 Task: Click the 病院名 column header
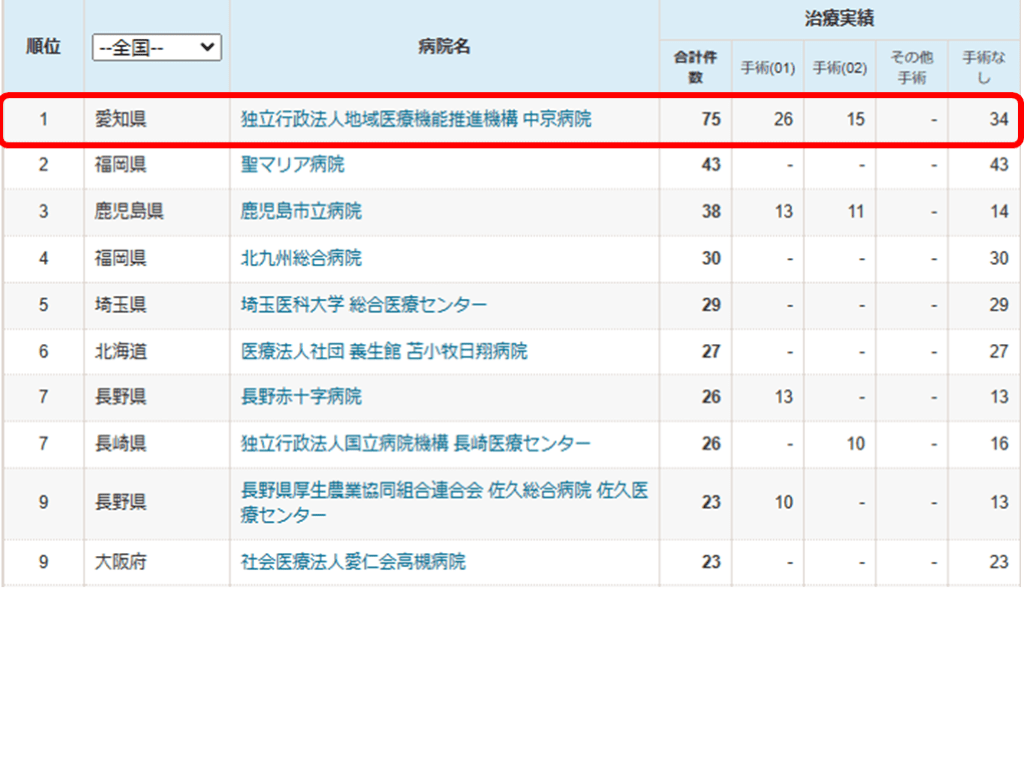(x=444, y=46)
